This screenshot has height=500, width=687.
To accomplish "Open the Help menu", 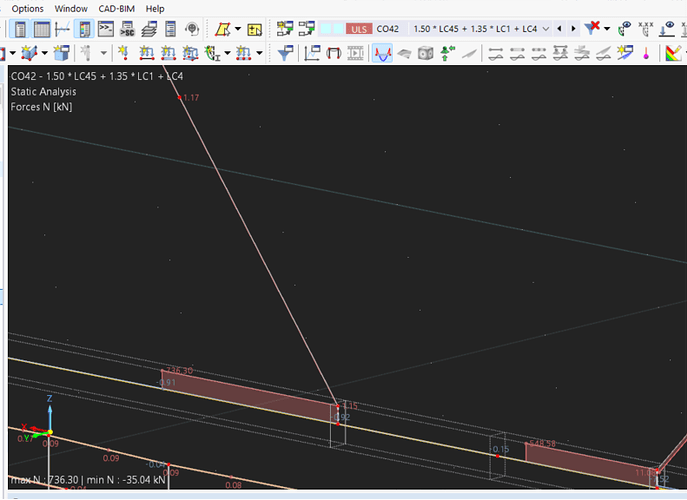I will tap(155, 9).
